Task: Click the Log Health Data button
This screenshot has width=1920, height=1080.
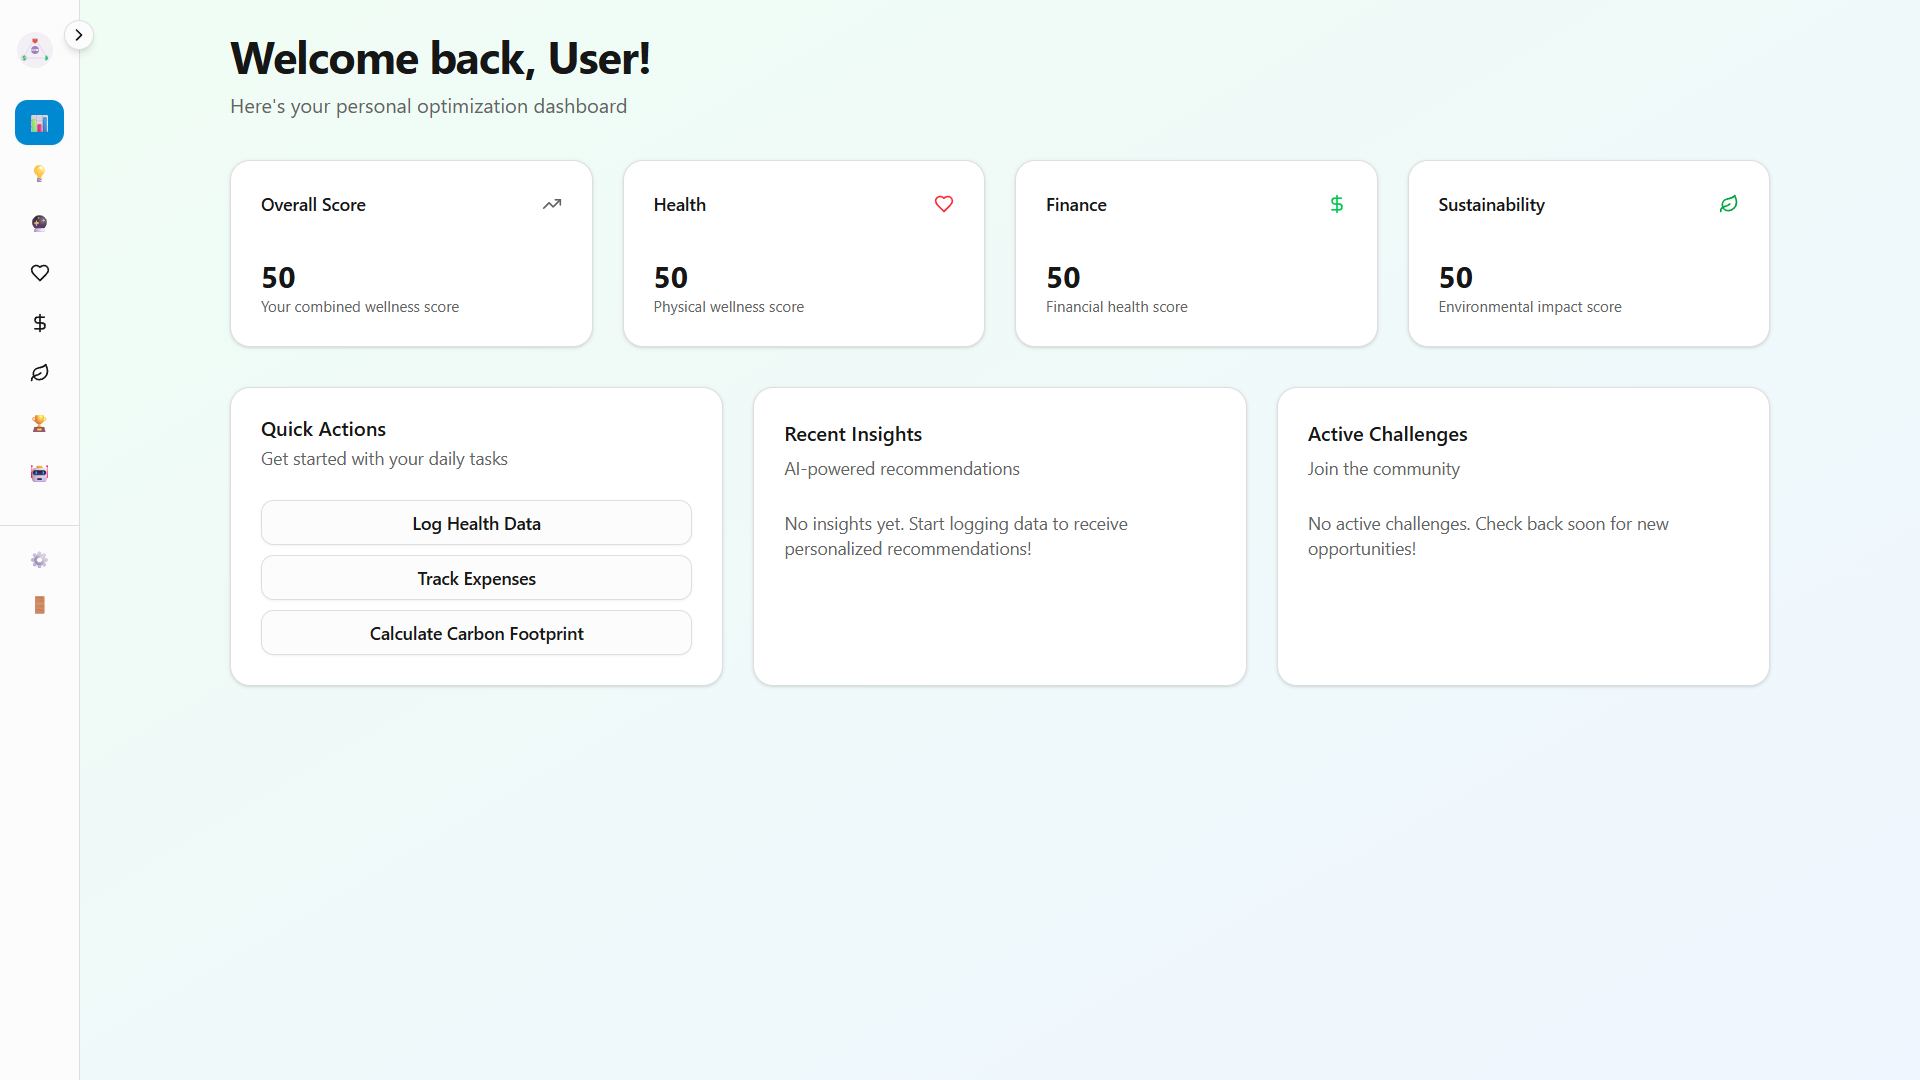Action: click(x=476, y=523)
